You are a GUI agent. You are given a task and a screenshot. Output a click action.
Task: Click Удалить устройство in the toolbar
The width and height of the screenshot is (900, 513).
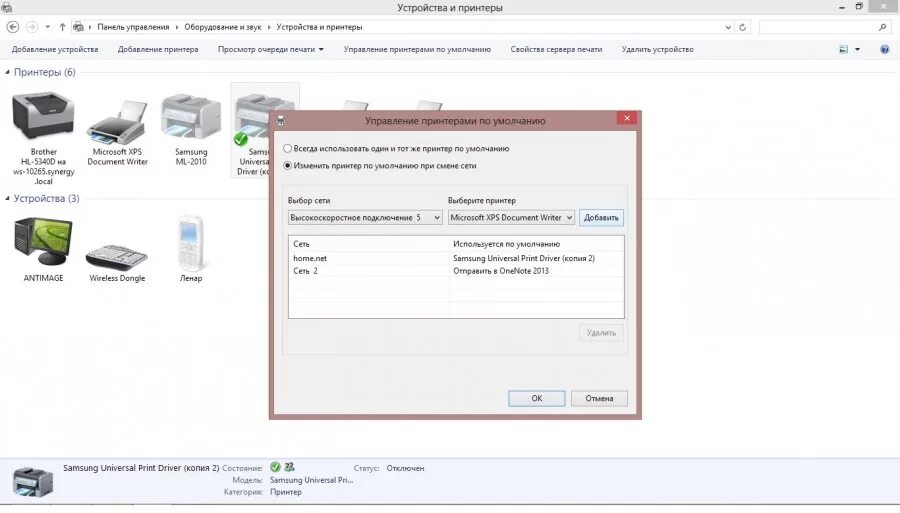(657, 49)
